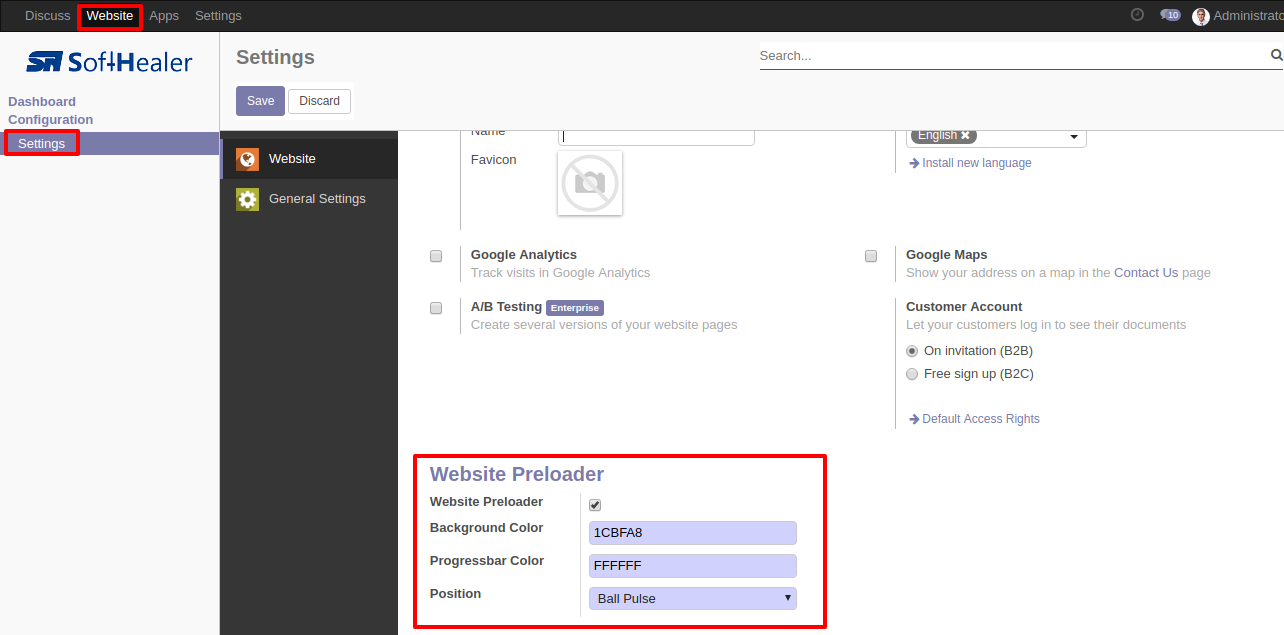The width and height of the screenshot is (1284, 635).
Task: Click the Favicon placeholder image
Action: coord(590,183)
